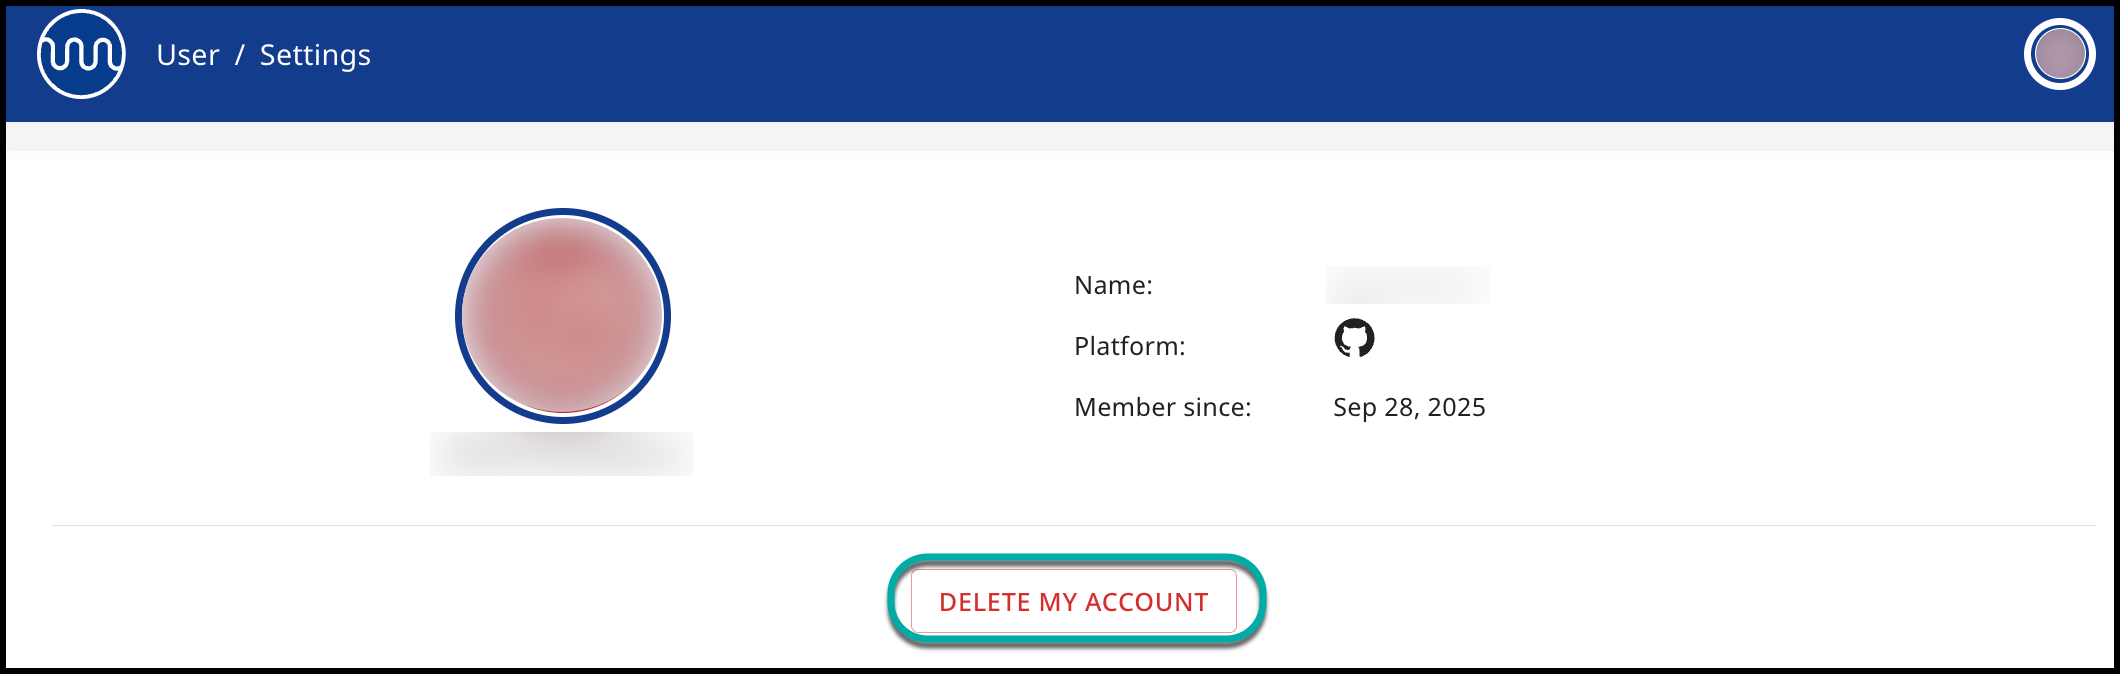The height and width of the screenshot is (674, 2120).
Task: Click the Settings breadcrumb item
Action: (315, 56)
